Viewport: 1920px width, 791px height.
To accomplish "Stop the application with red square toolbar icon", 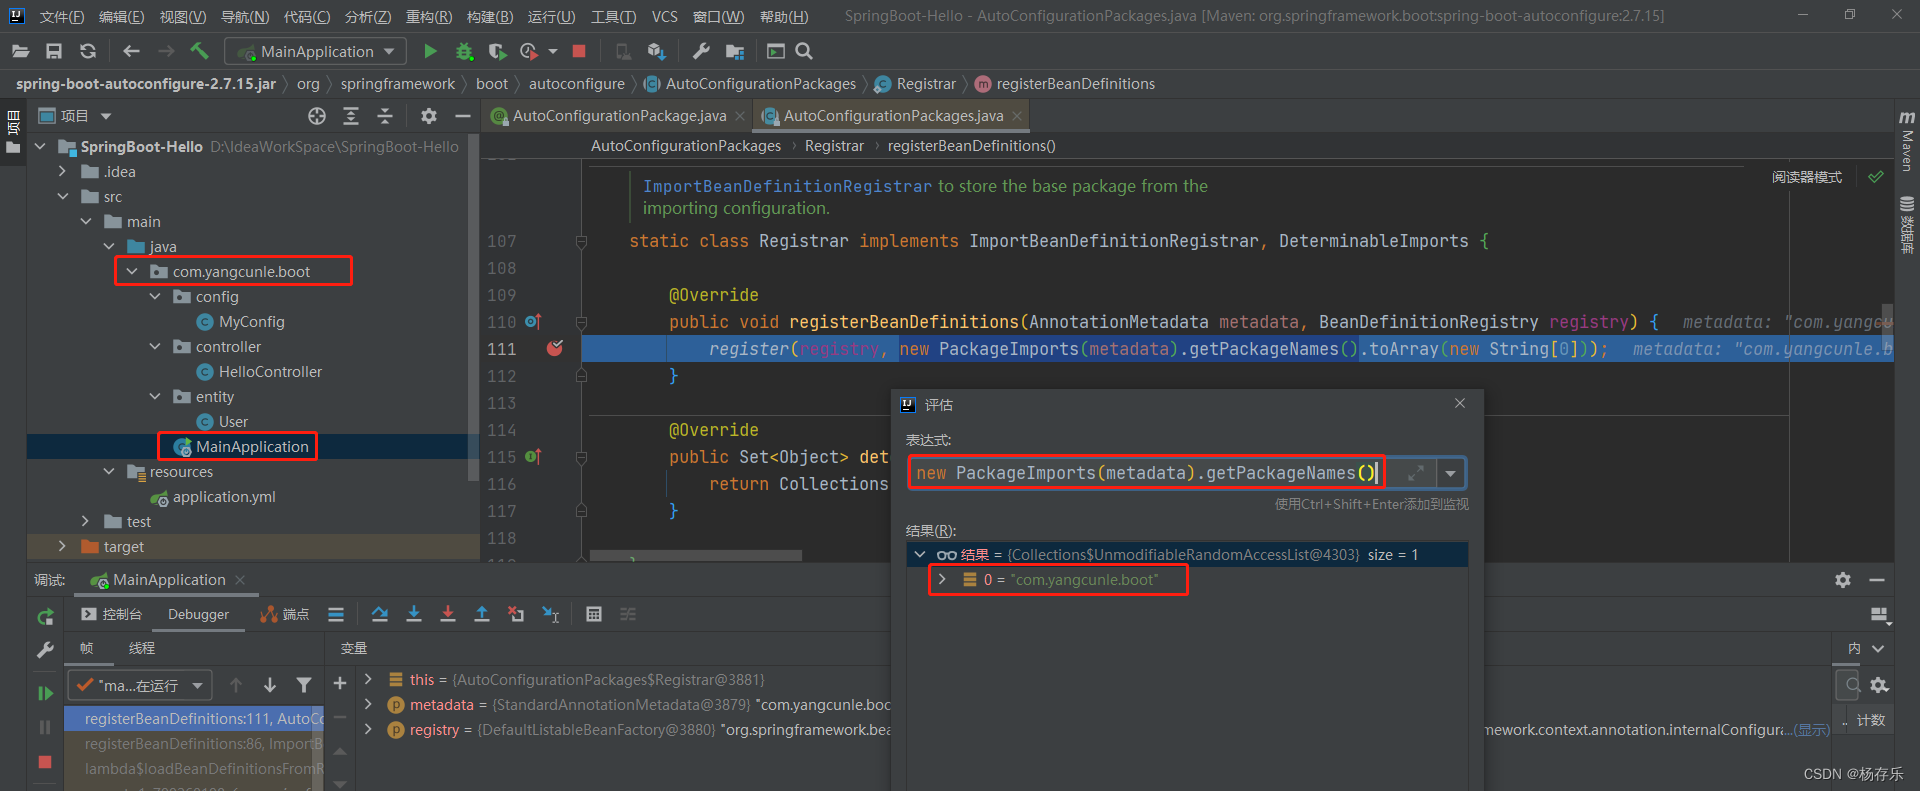I will click(x=579, y=51).
